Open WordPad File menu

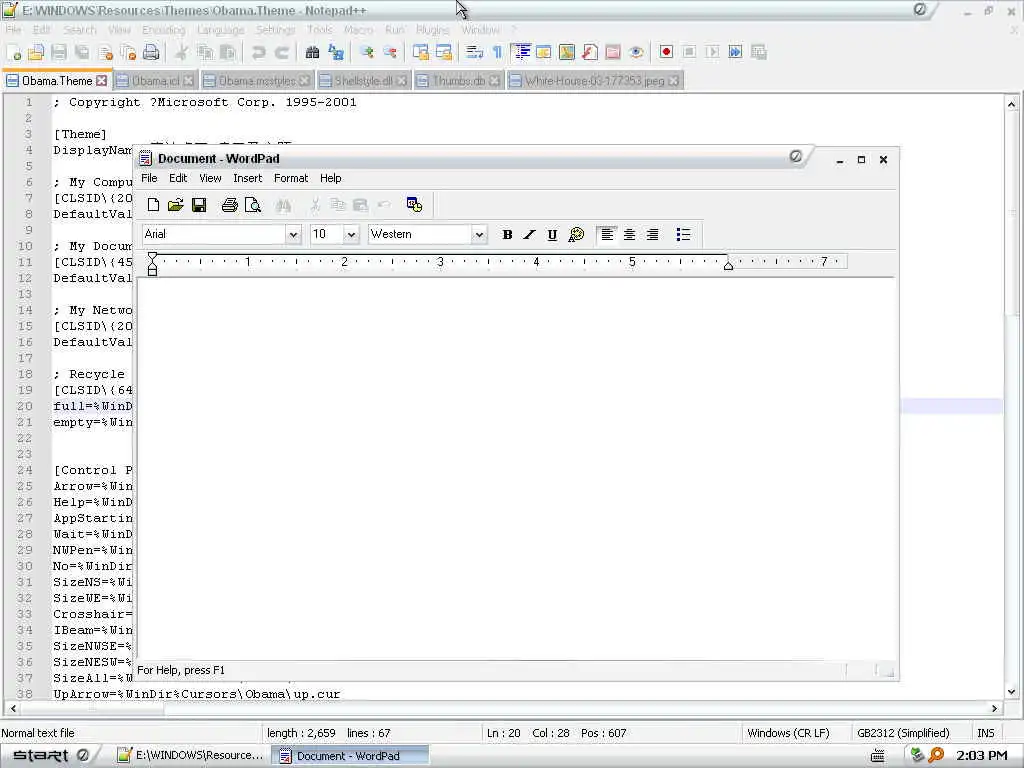[x=149, y=178]
